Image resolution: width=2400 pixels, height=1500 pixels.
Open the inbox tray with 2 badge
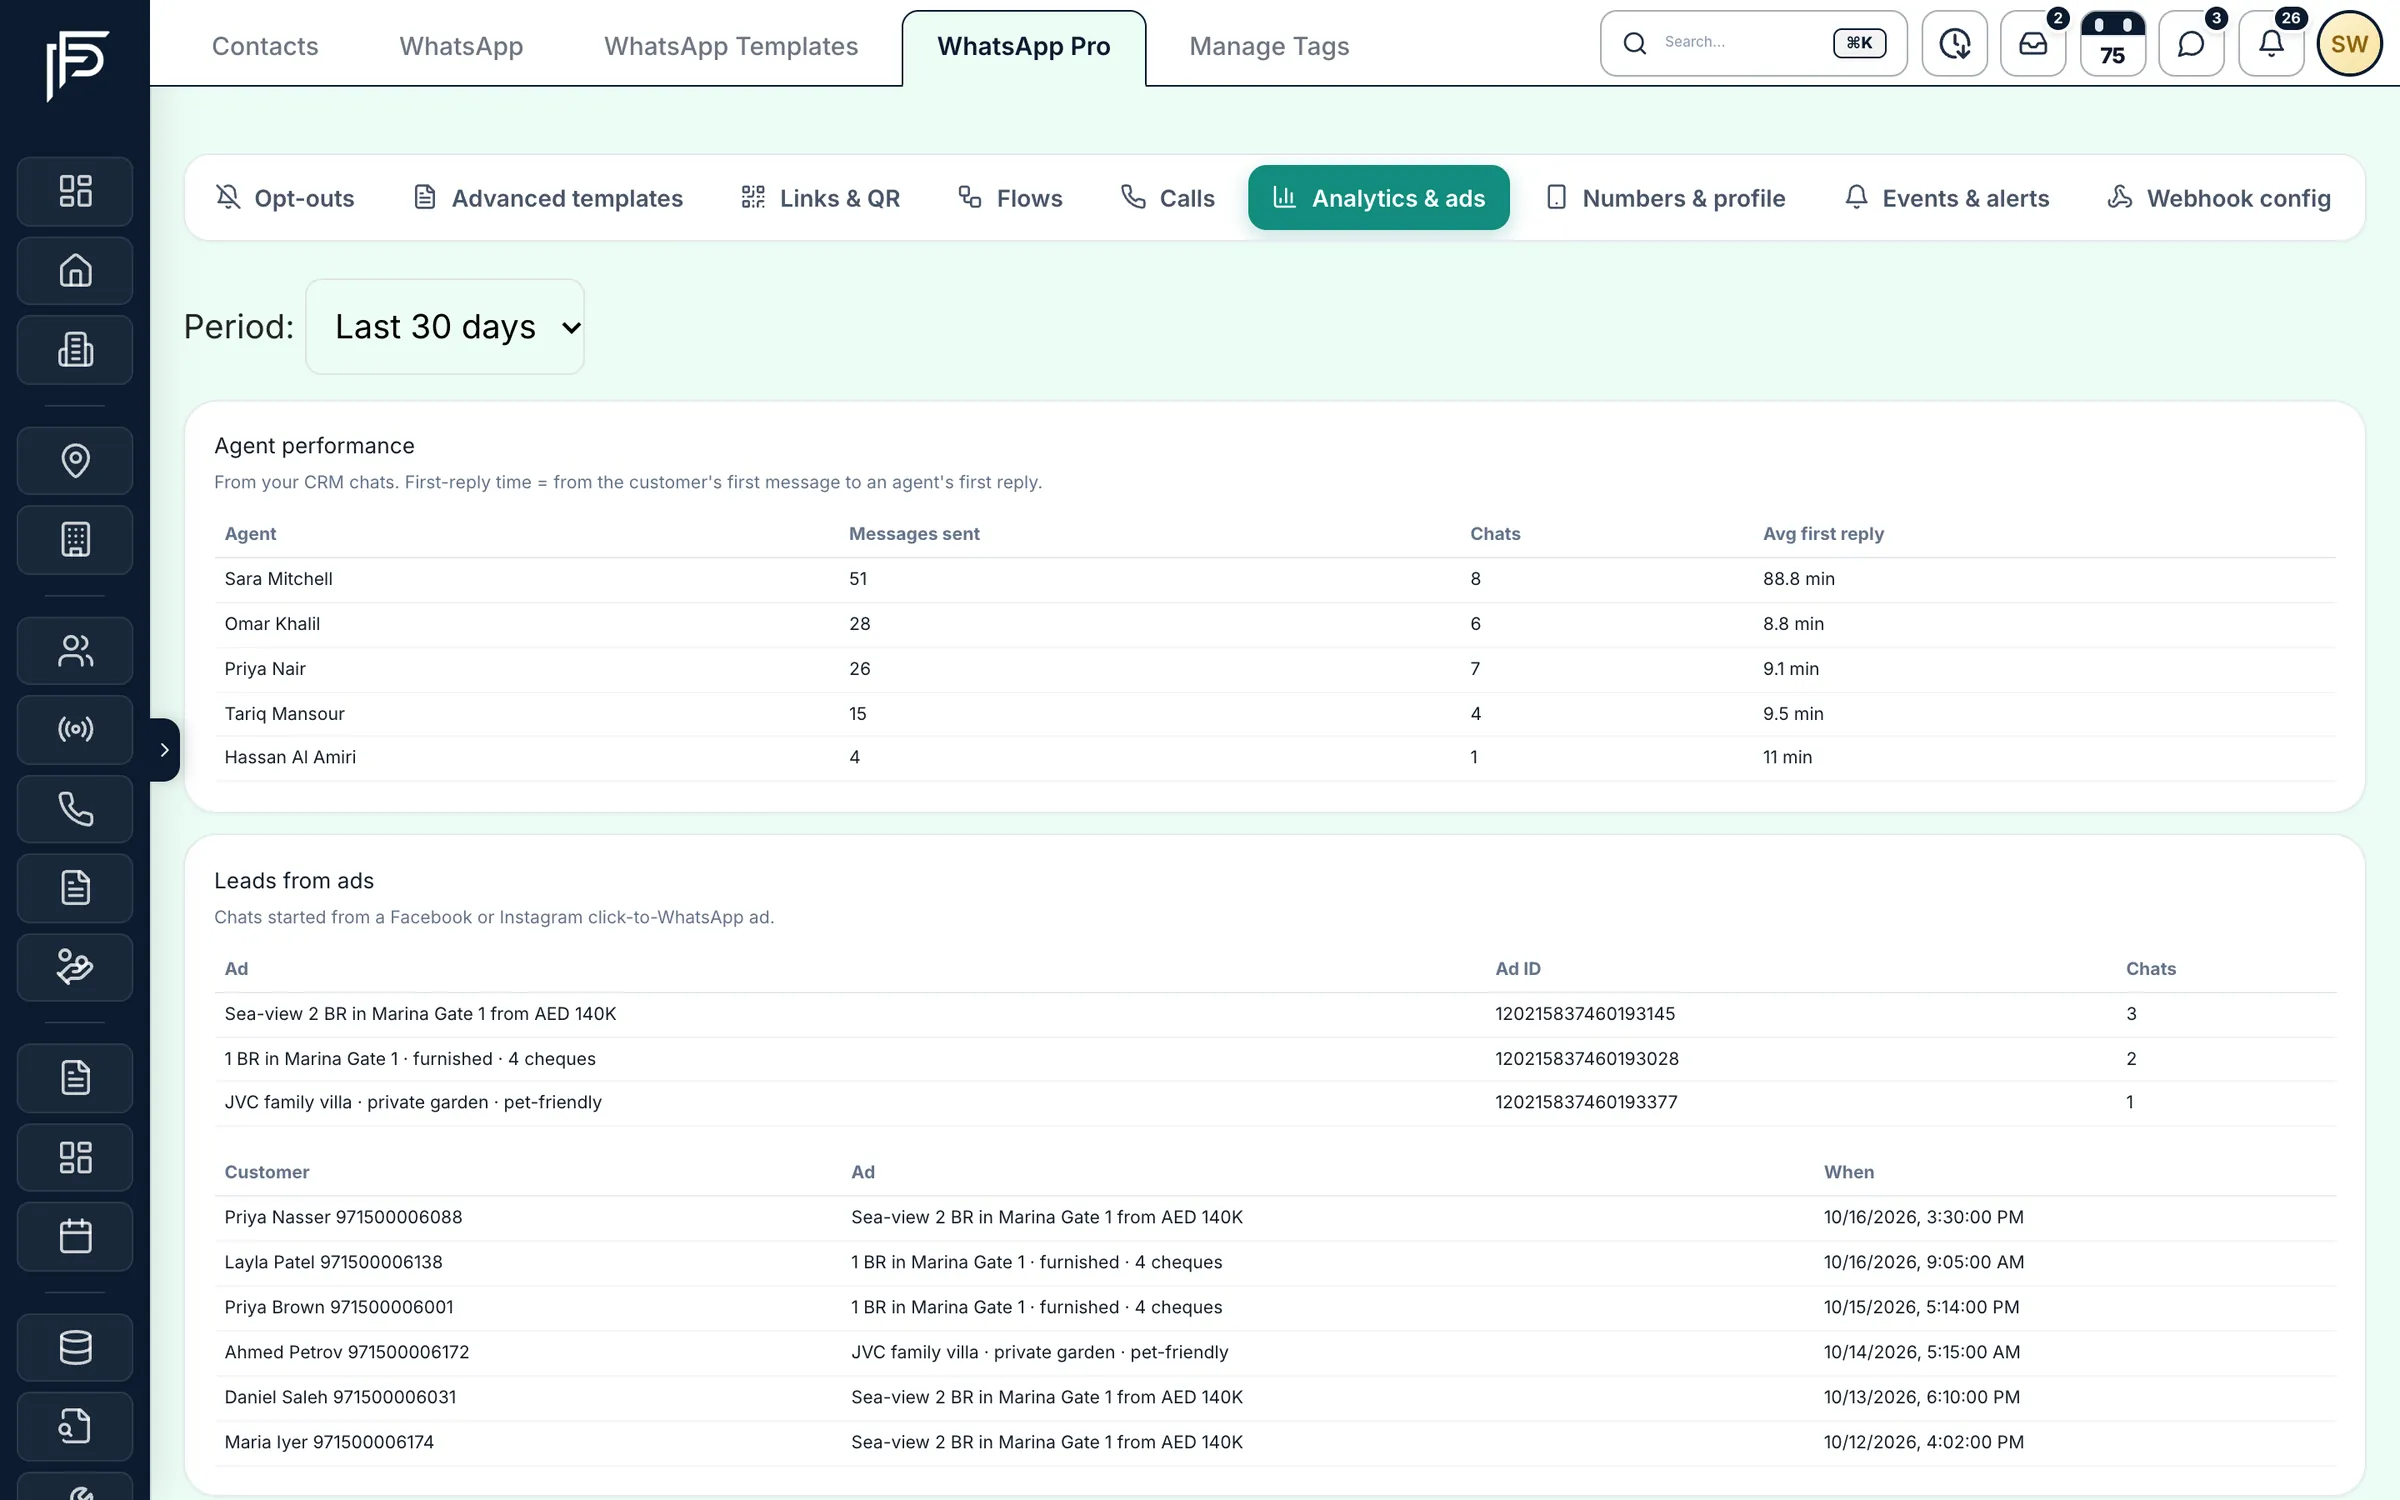[x=2033, y=43]
